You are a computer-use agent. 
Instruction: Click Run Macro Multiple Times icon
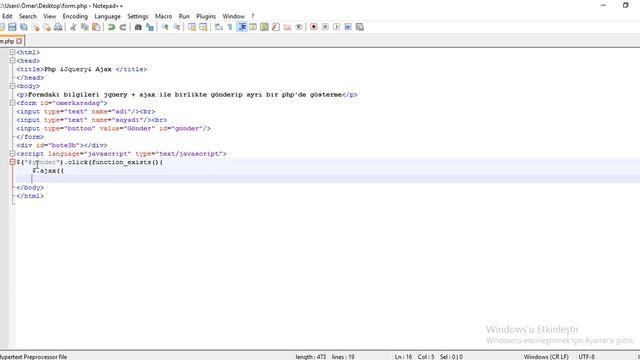point(348,27)
